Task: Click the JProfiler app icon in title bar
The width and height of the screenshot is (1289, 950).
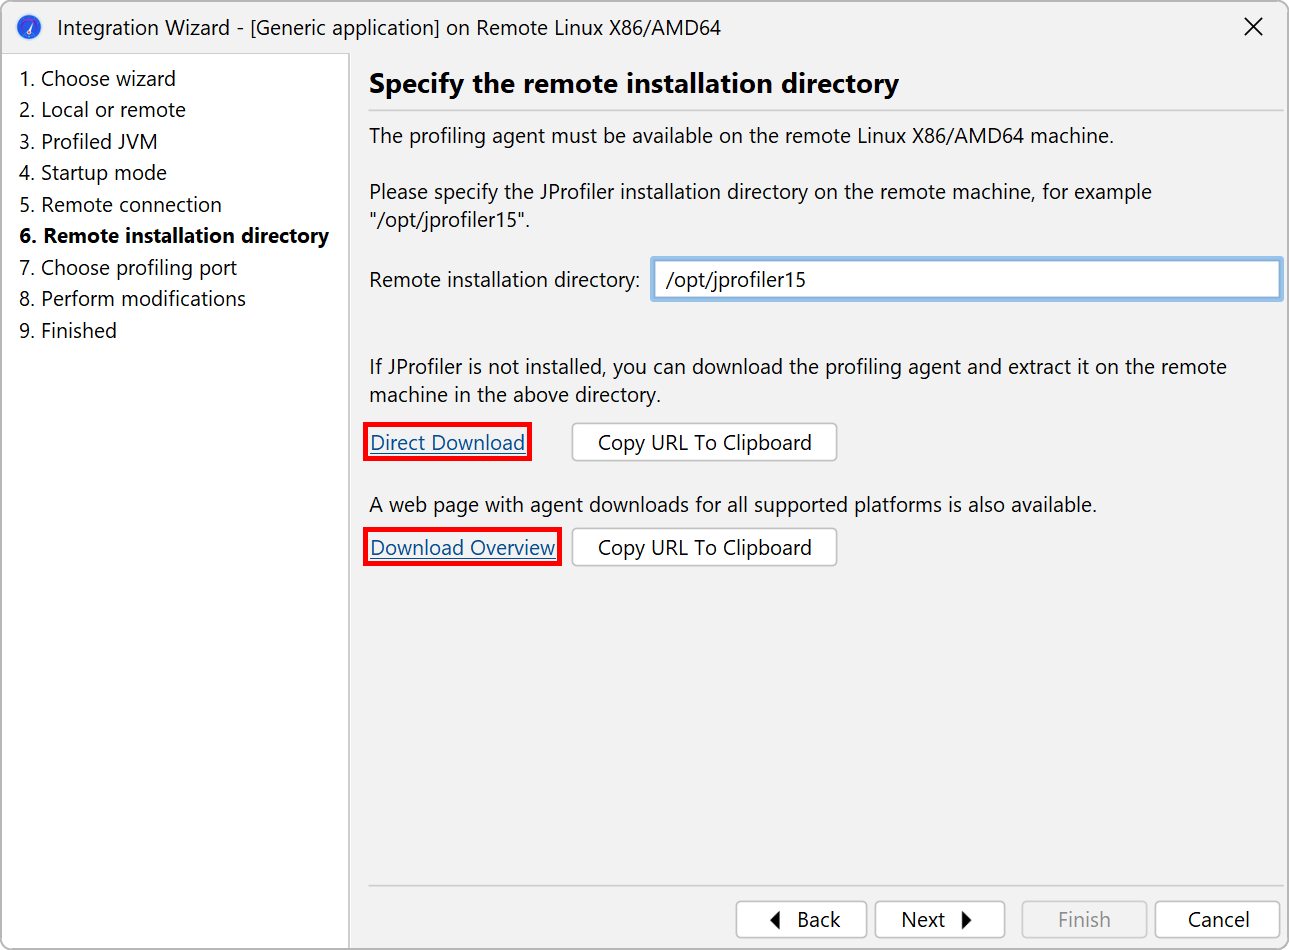Action: 29,27
